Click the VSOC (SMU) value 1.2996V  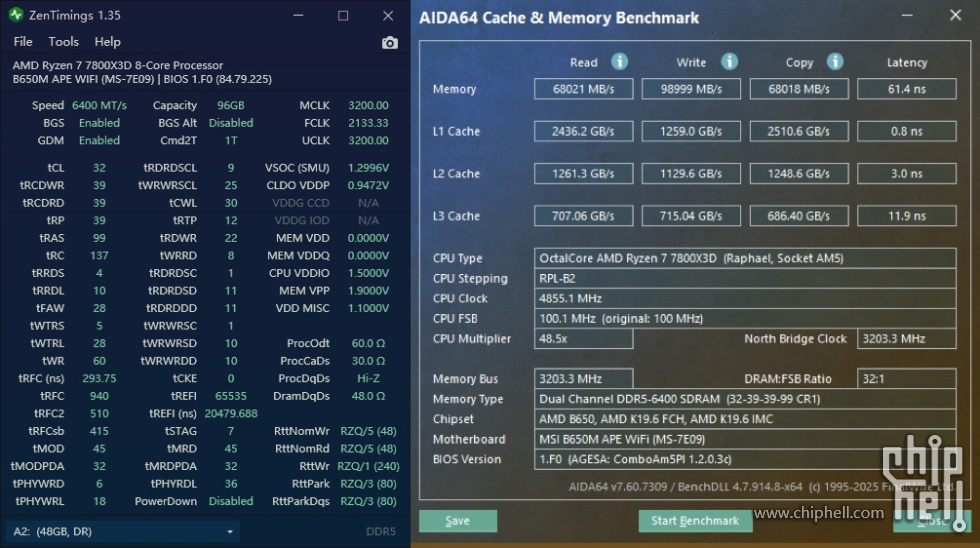[x=368, y=167]
